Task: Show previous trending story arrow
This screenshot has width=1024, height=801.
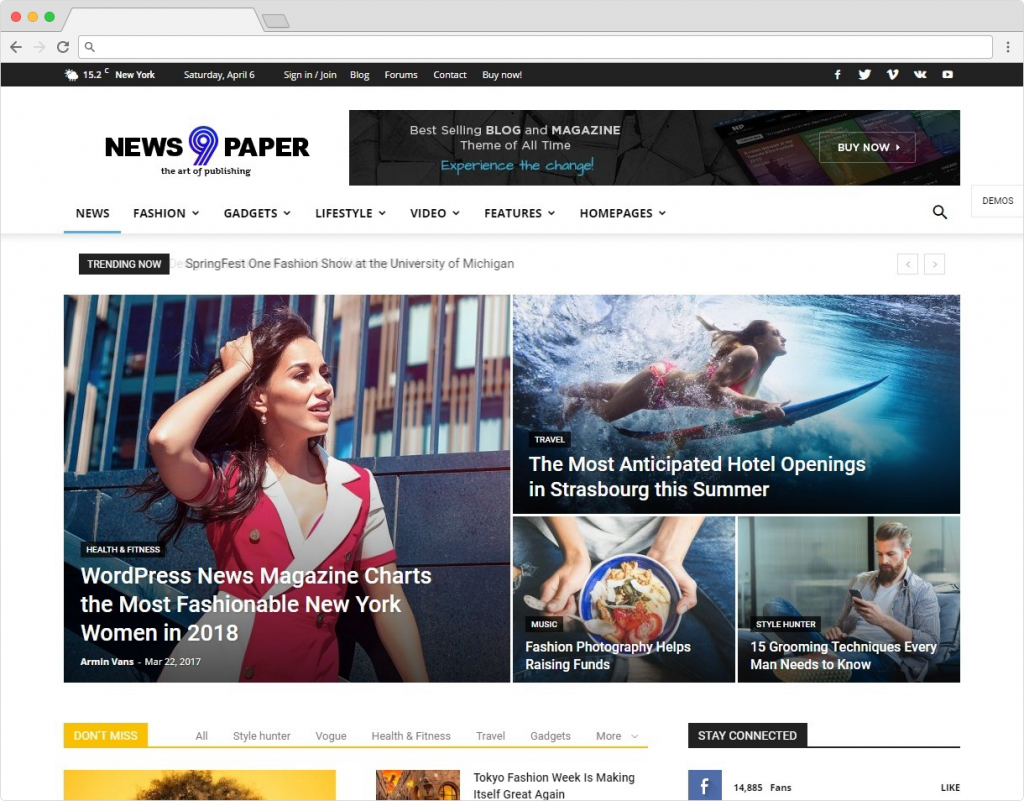Action: tap(907, 264)
